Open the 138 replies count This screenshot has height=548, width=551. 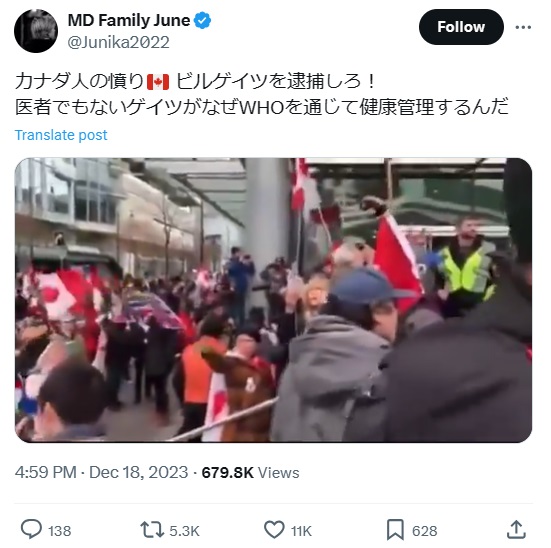tap(59, 531)
